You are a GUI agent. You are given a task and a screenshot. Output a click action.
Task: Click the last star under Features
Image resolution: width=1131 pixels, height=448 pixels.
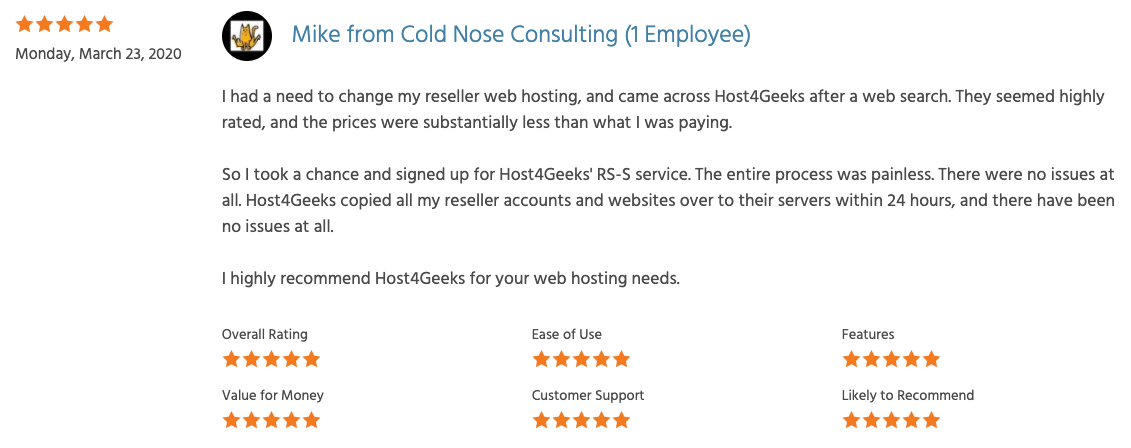931,359
